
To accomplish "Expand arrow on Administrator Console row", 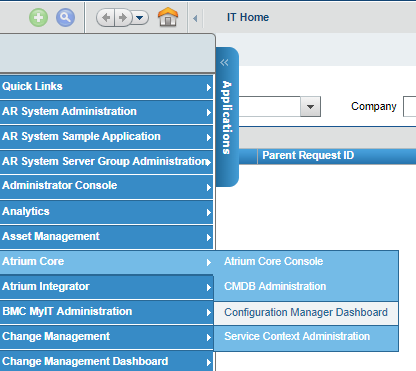I will pyautogui.click(x=209, y=187).
